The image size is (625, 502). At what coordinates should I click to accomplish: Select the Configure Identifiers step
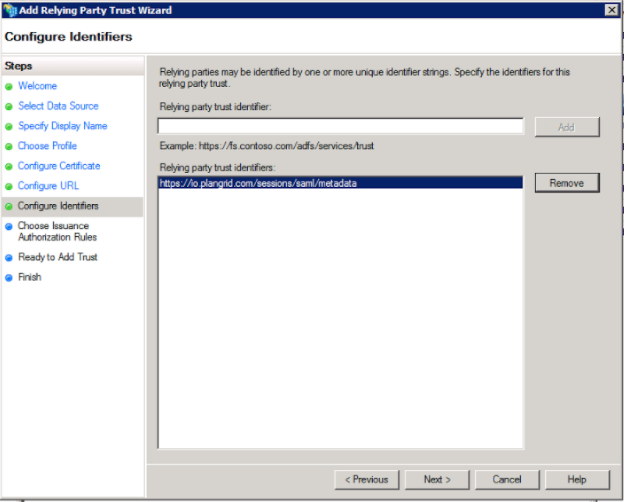pyautogui.click(x=58, y=206)
